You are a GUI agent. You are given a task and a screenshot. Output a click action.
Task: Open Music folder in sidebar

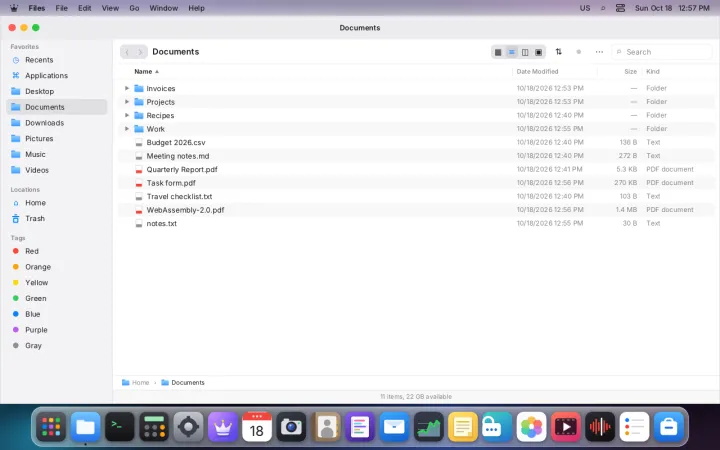(x=56, y=154)
